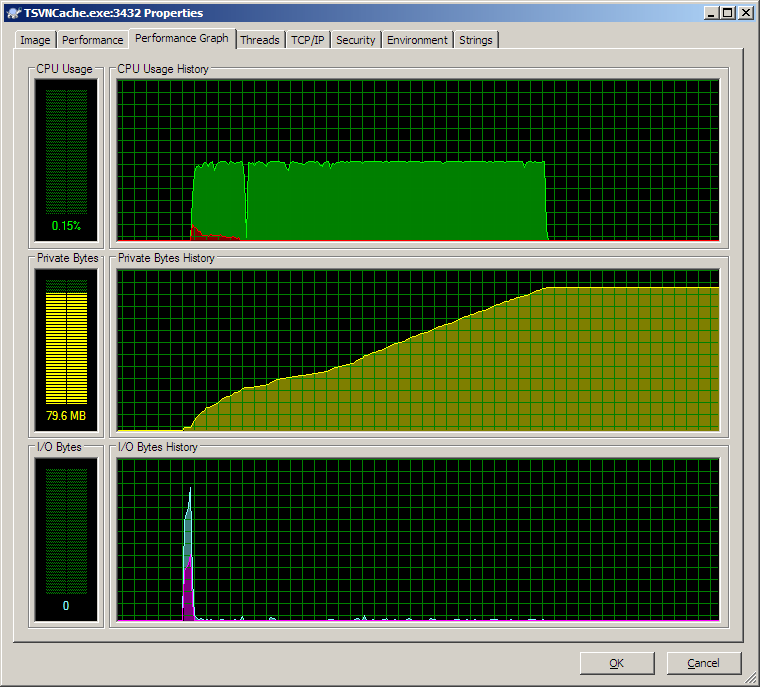Click the CPU Usage 0.15% gauge

click(66, 160)
